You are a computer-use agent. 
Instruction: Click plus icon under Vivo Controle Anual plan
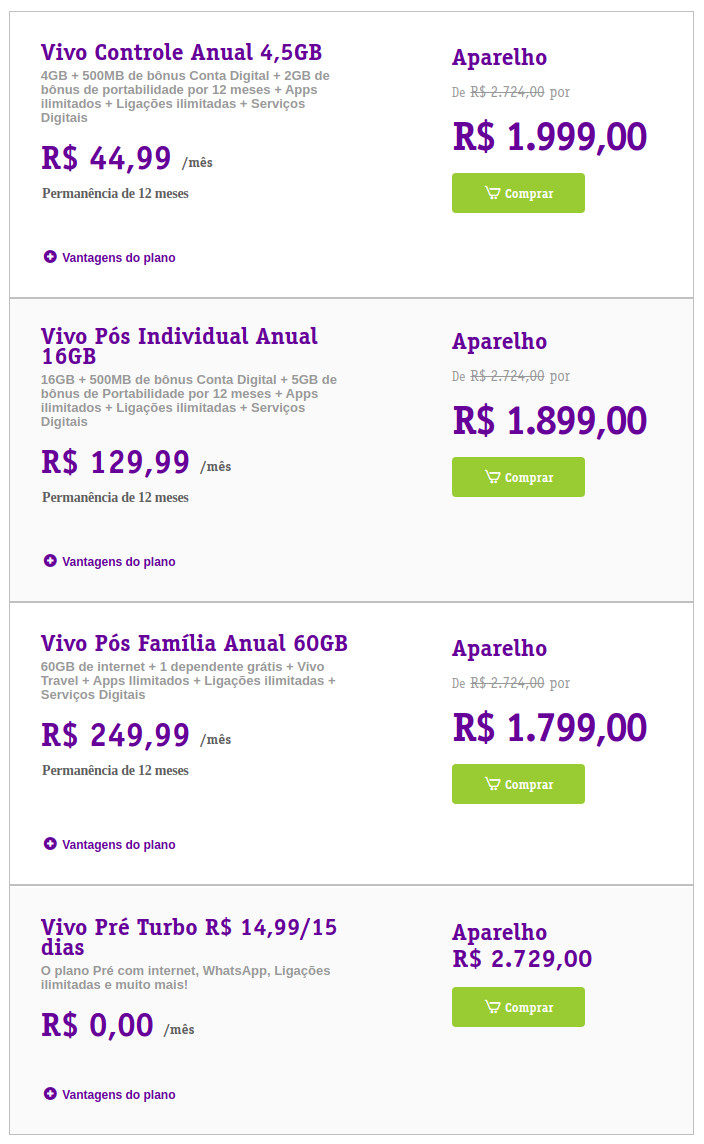tap(50, 257)
